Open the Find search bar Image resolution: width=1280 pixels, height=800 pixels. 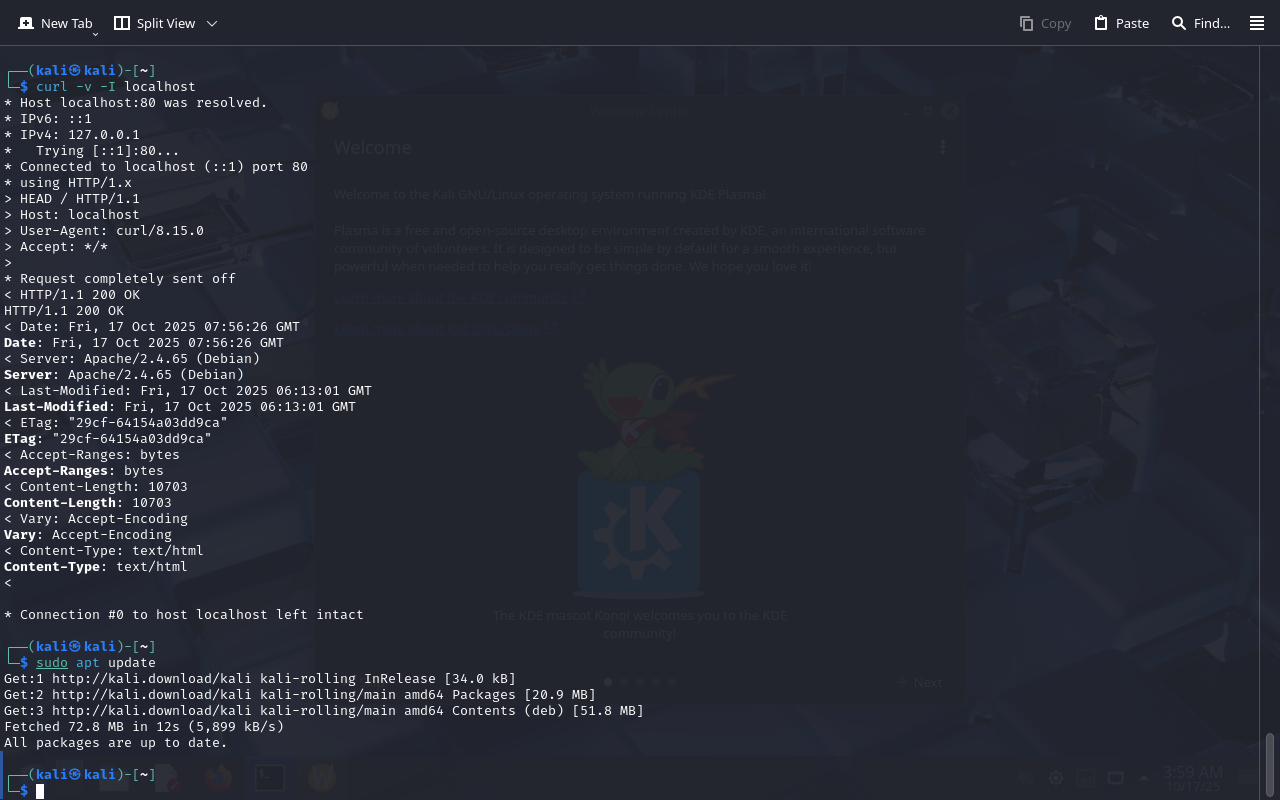click(x=1200, y=23)
